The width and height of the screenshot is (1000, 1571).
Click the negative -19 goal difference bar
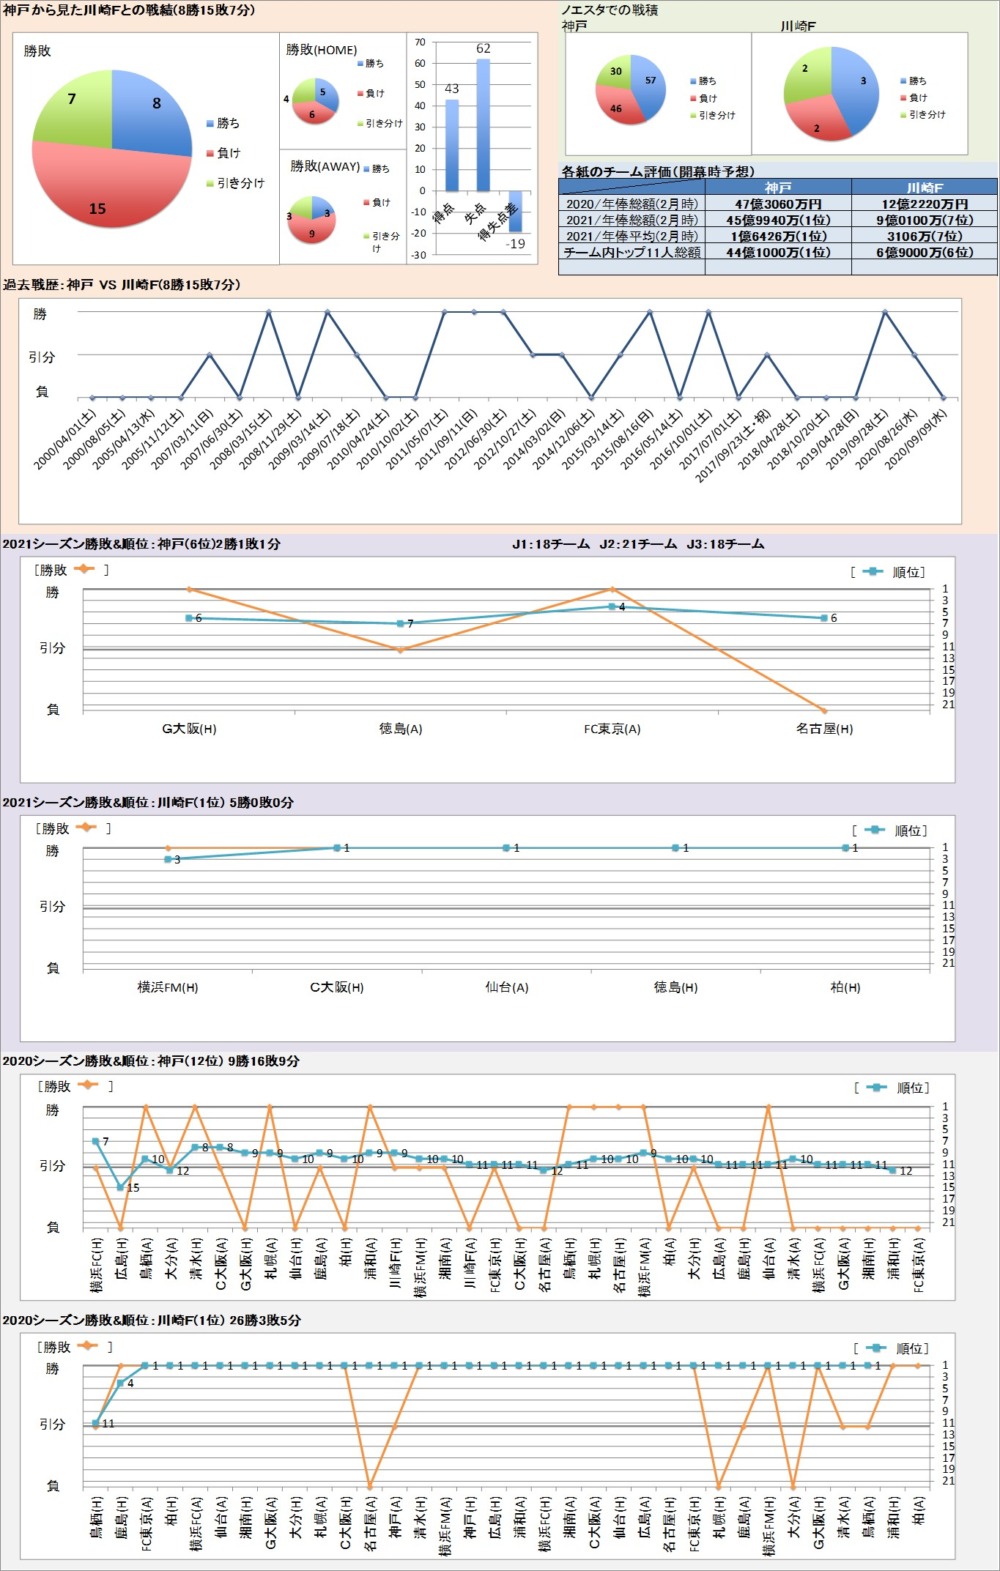[x=515, y=210]
